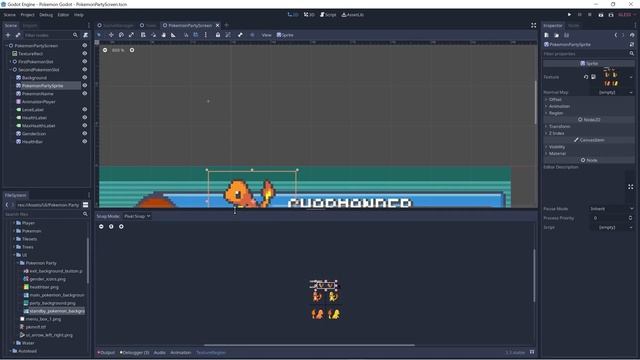
Task: Switch to the AssetLib workspace
Action: click(x=352, y=15)
